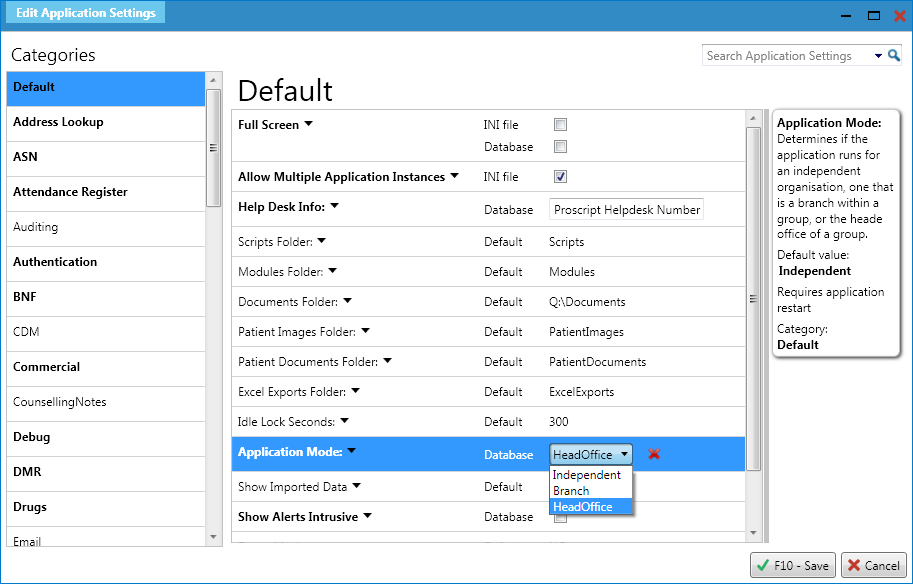Expand Excel Exports Folder arrow
Screen dimensions: 913x584
pyautogui.click(x=356, y=391)
